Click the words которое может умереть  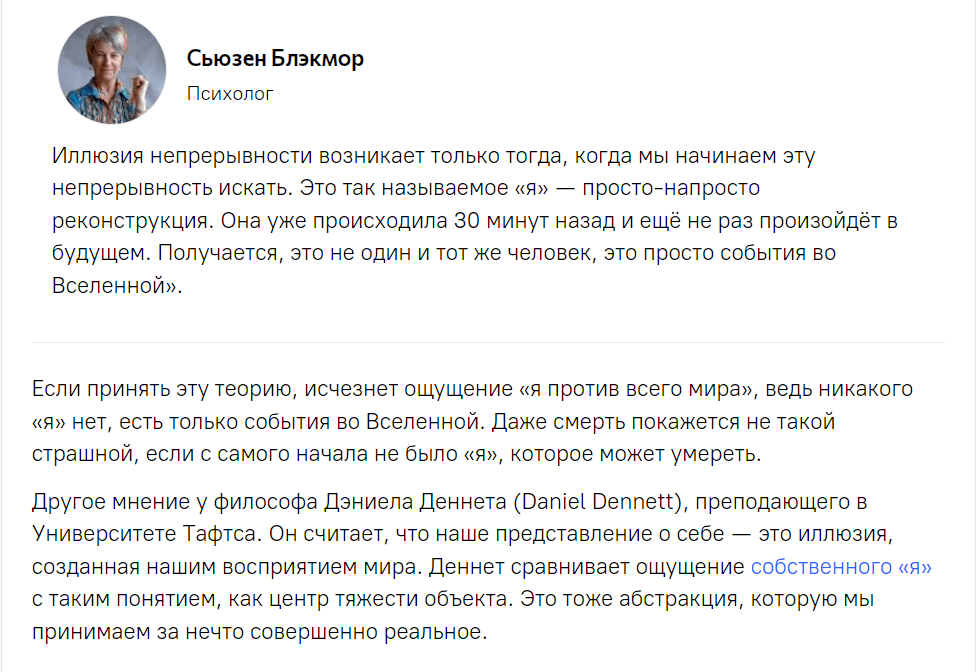coord(636,454)
